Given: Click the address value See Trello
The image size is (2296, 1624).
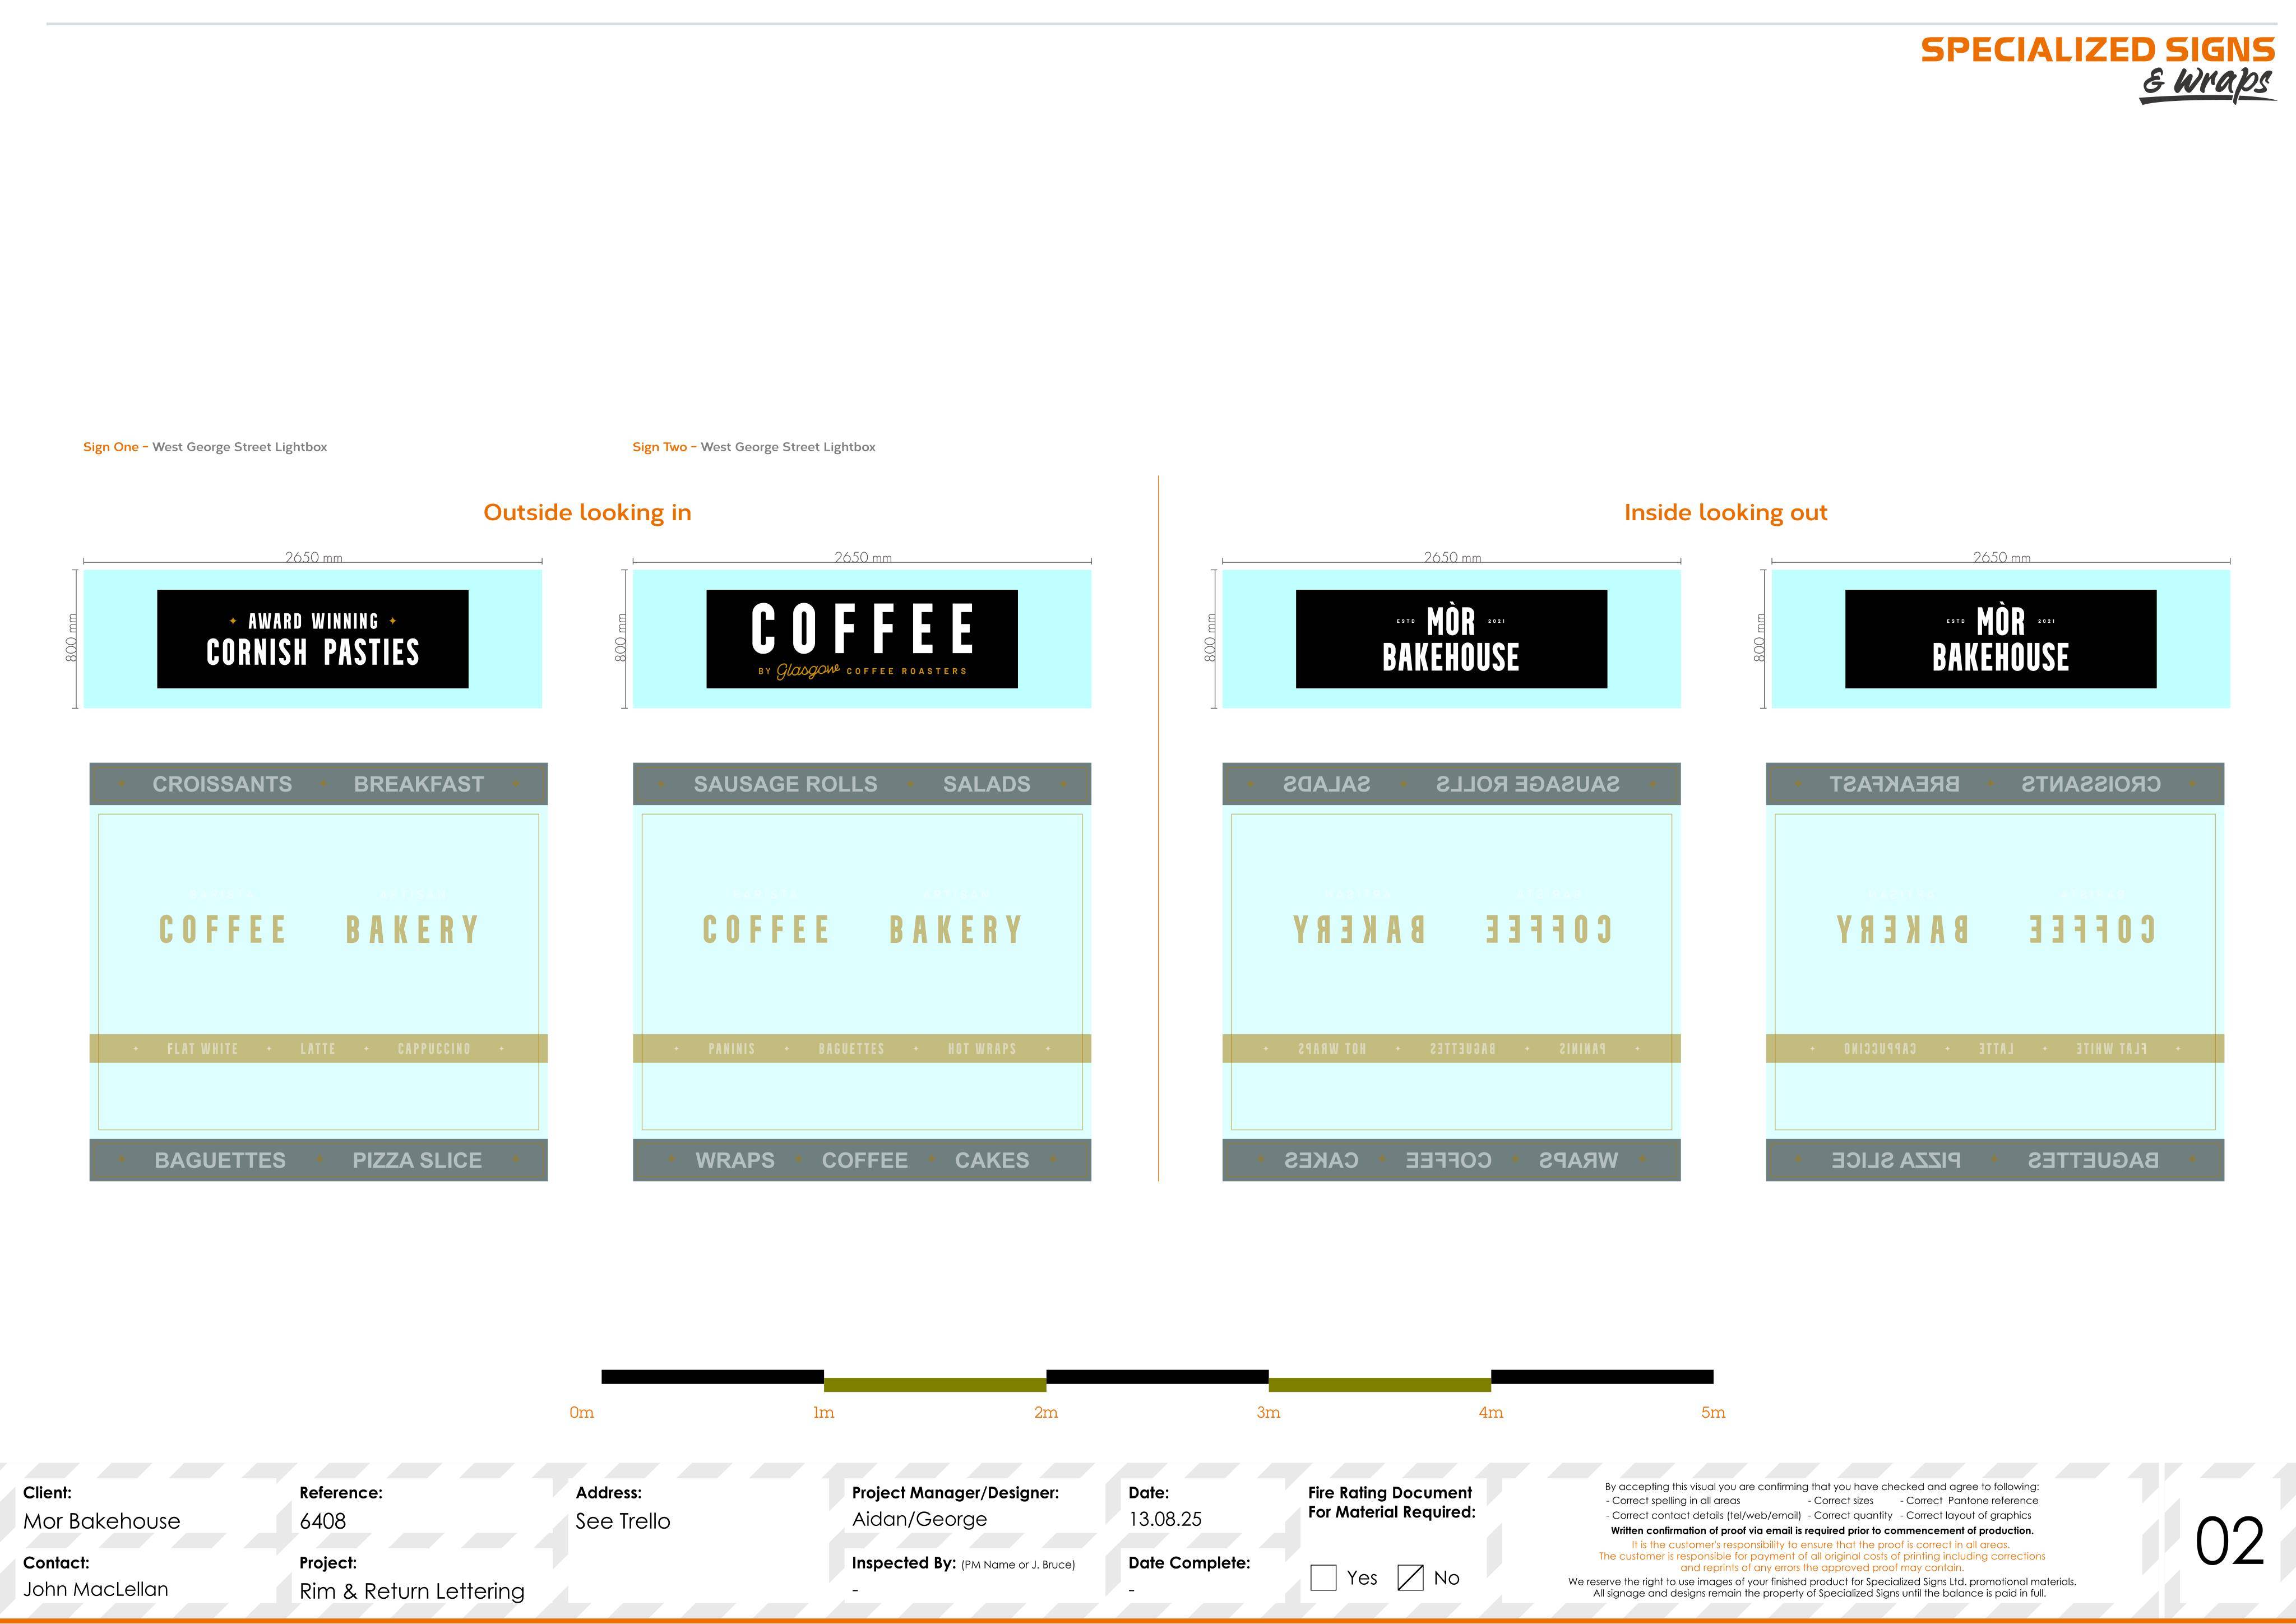Looking at the screenshot, I should coord(623,1521).
